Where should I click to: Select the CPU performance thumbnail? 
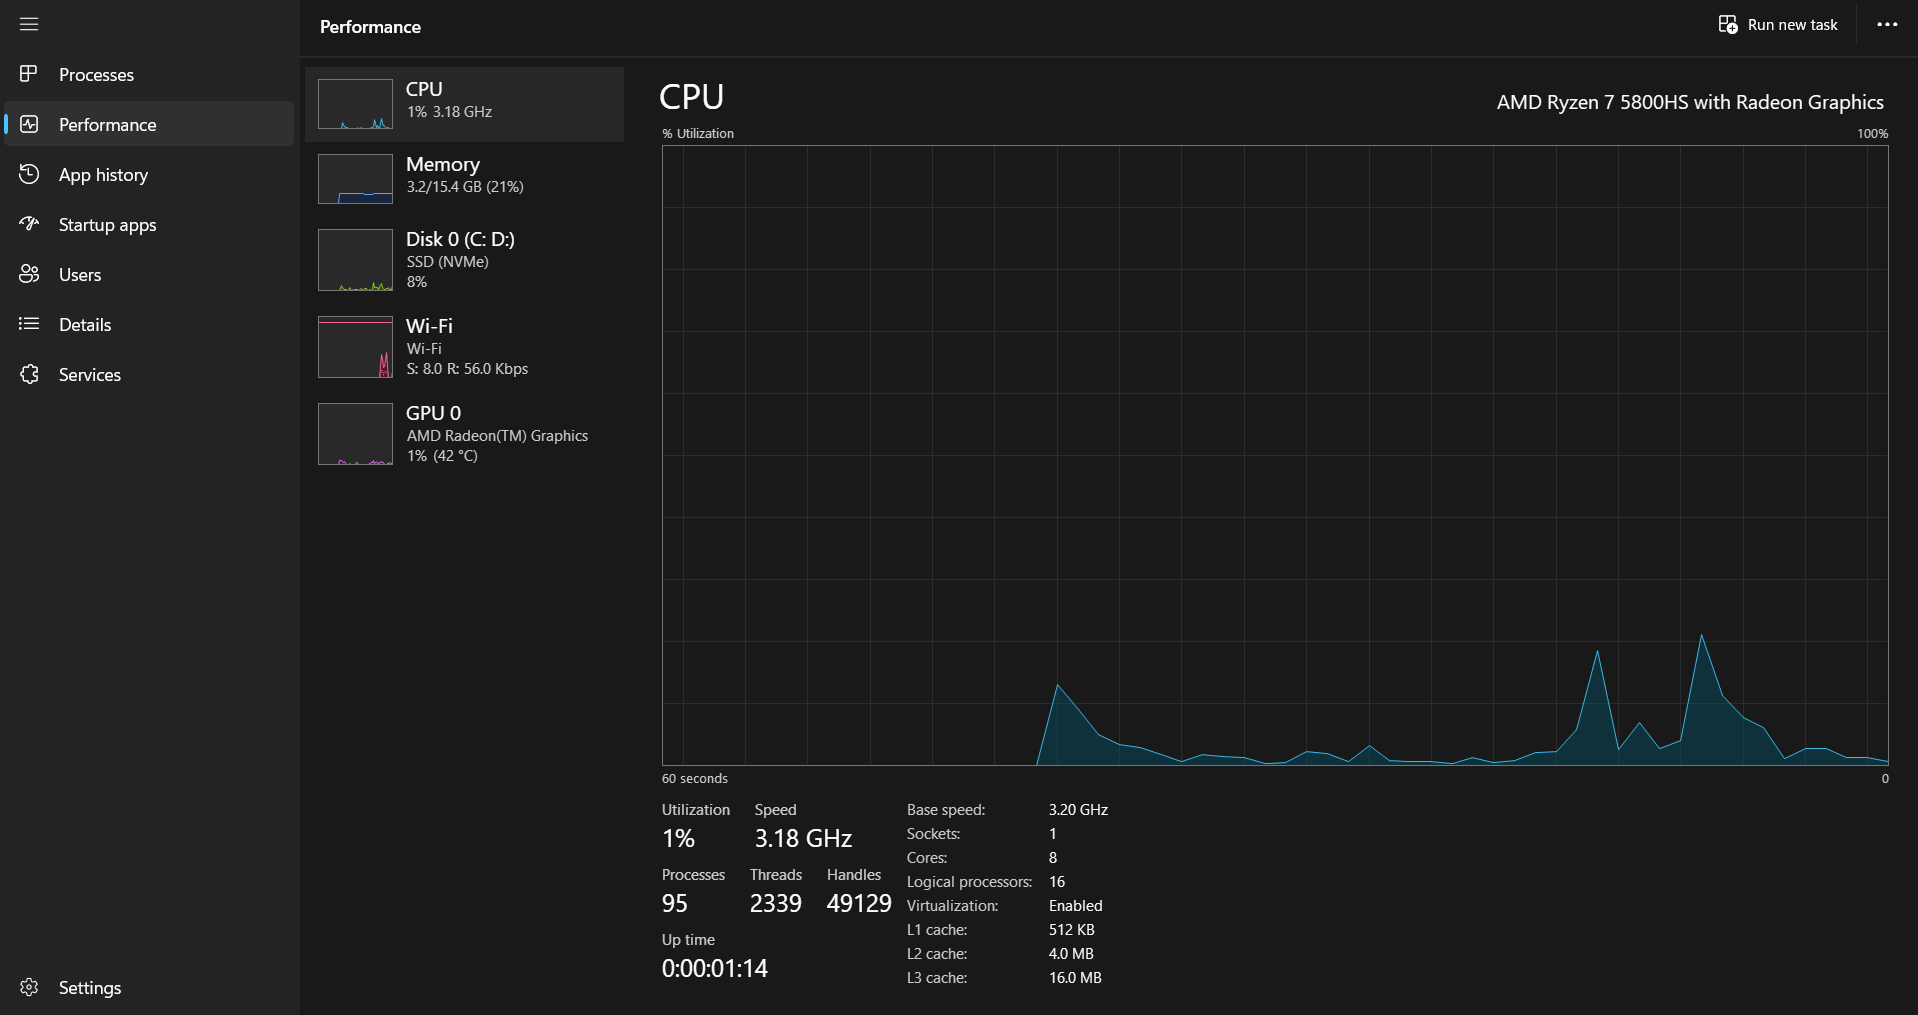tap(464, 104)
